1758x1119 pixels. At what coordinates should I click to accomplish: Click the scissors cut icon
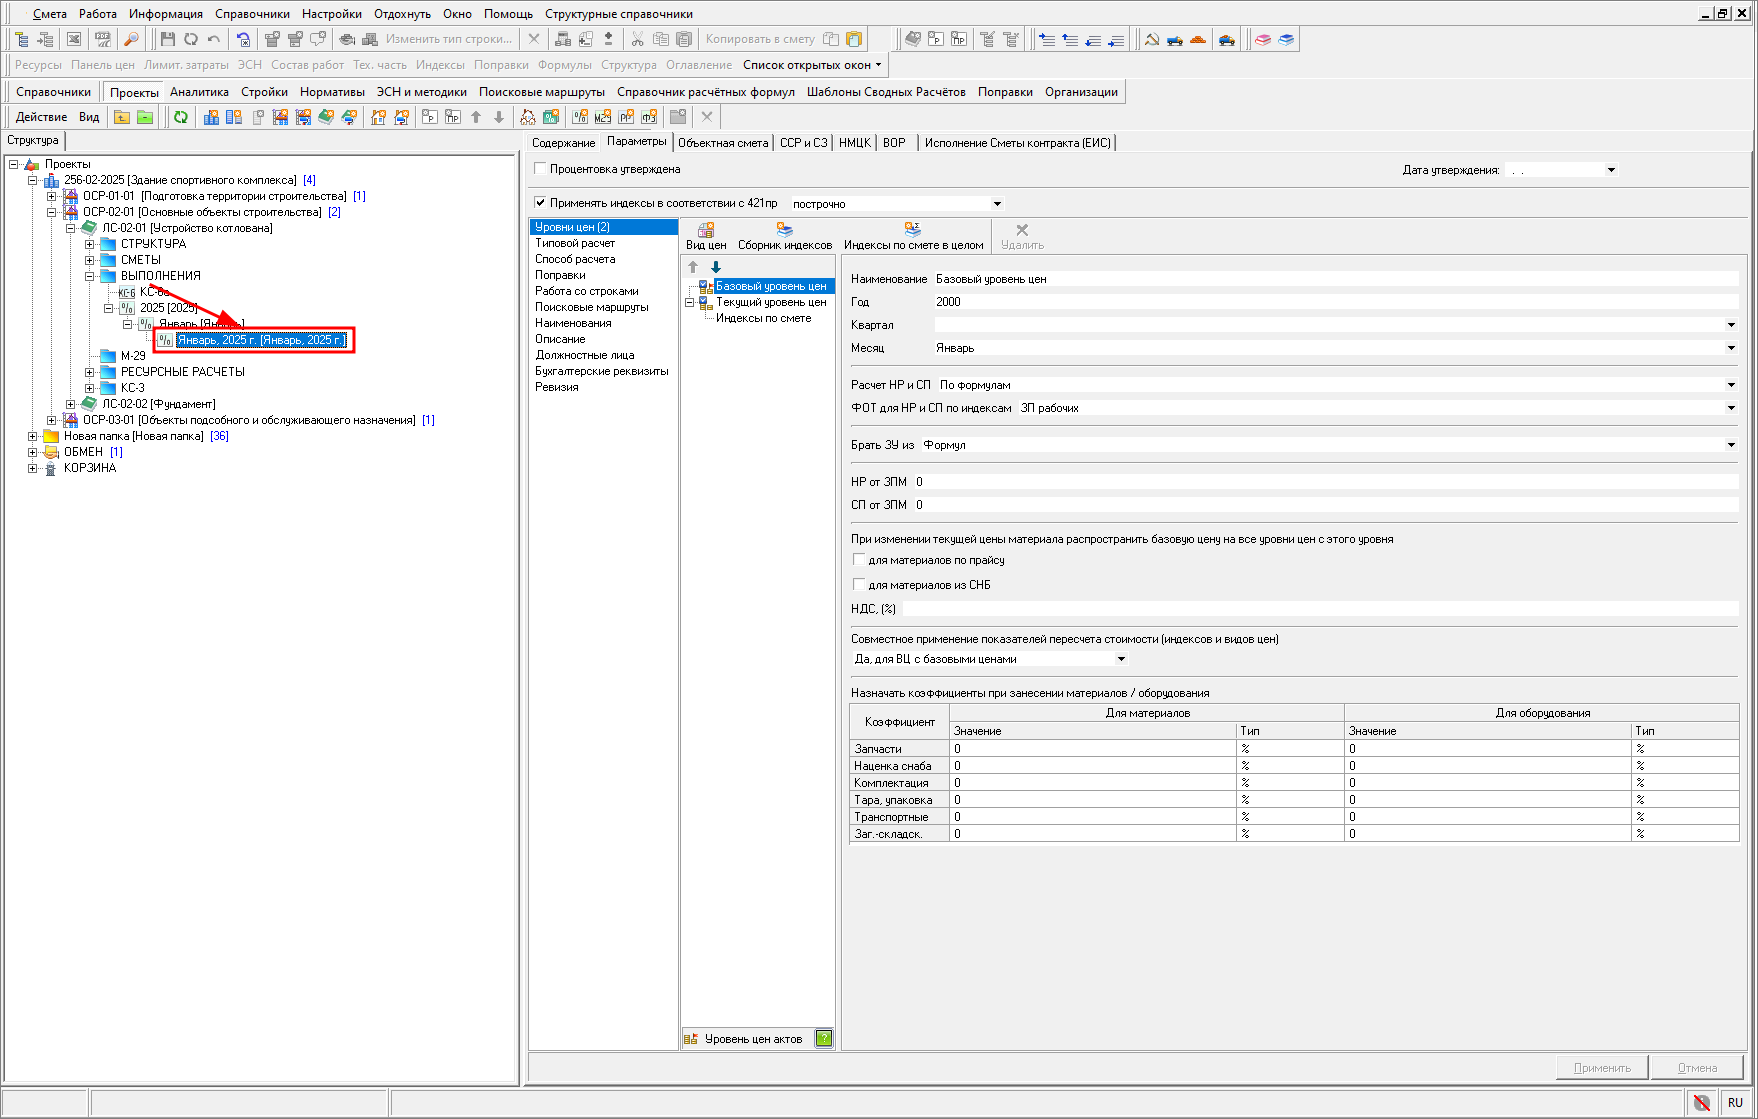click(637, 39)
